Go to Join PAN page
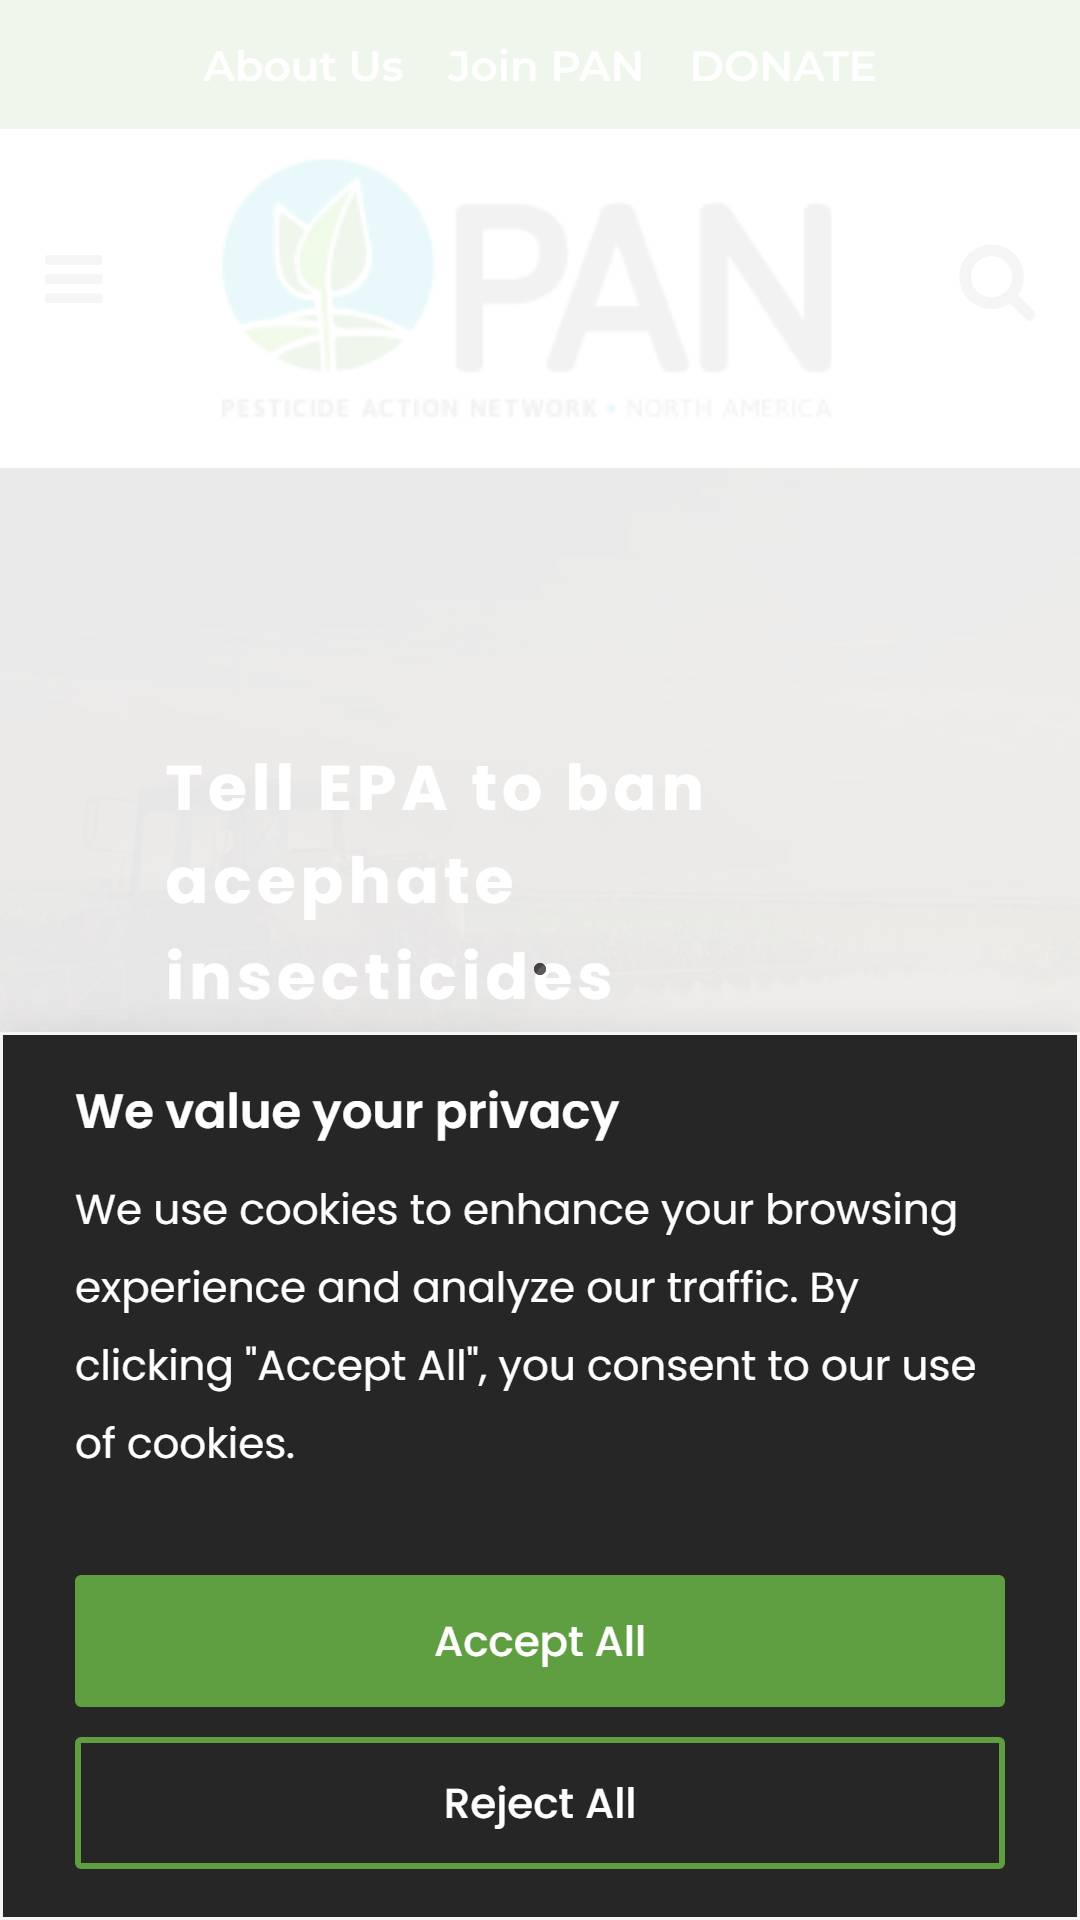This screenshot has width=1080, height=1920. [x=545, y=66]
